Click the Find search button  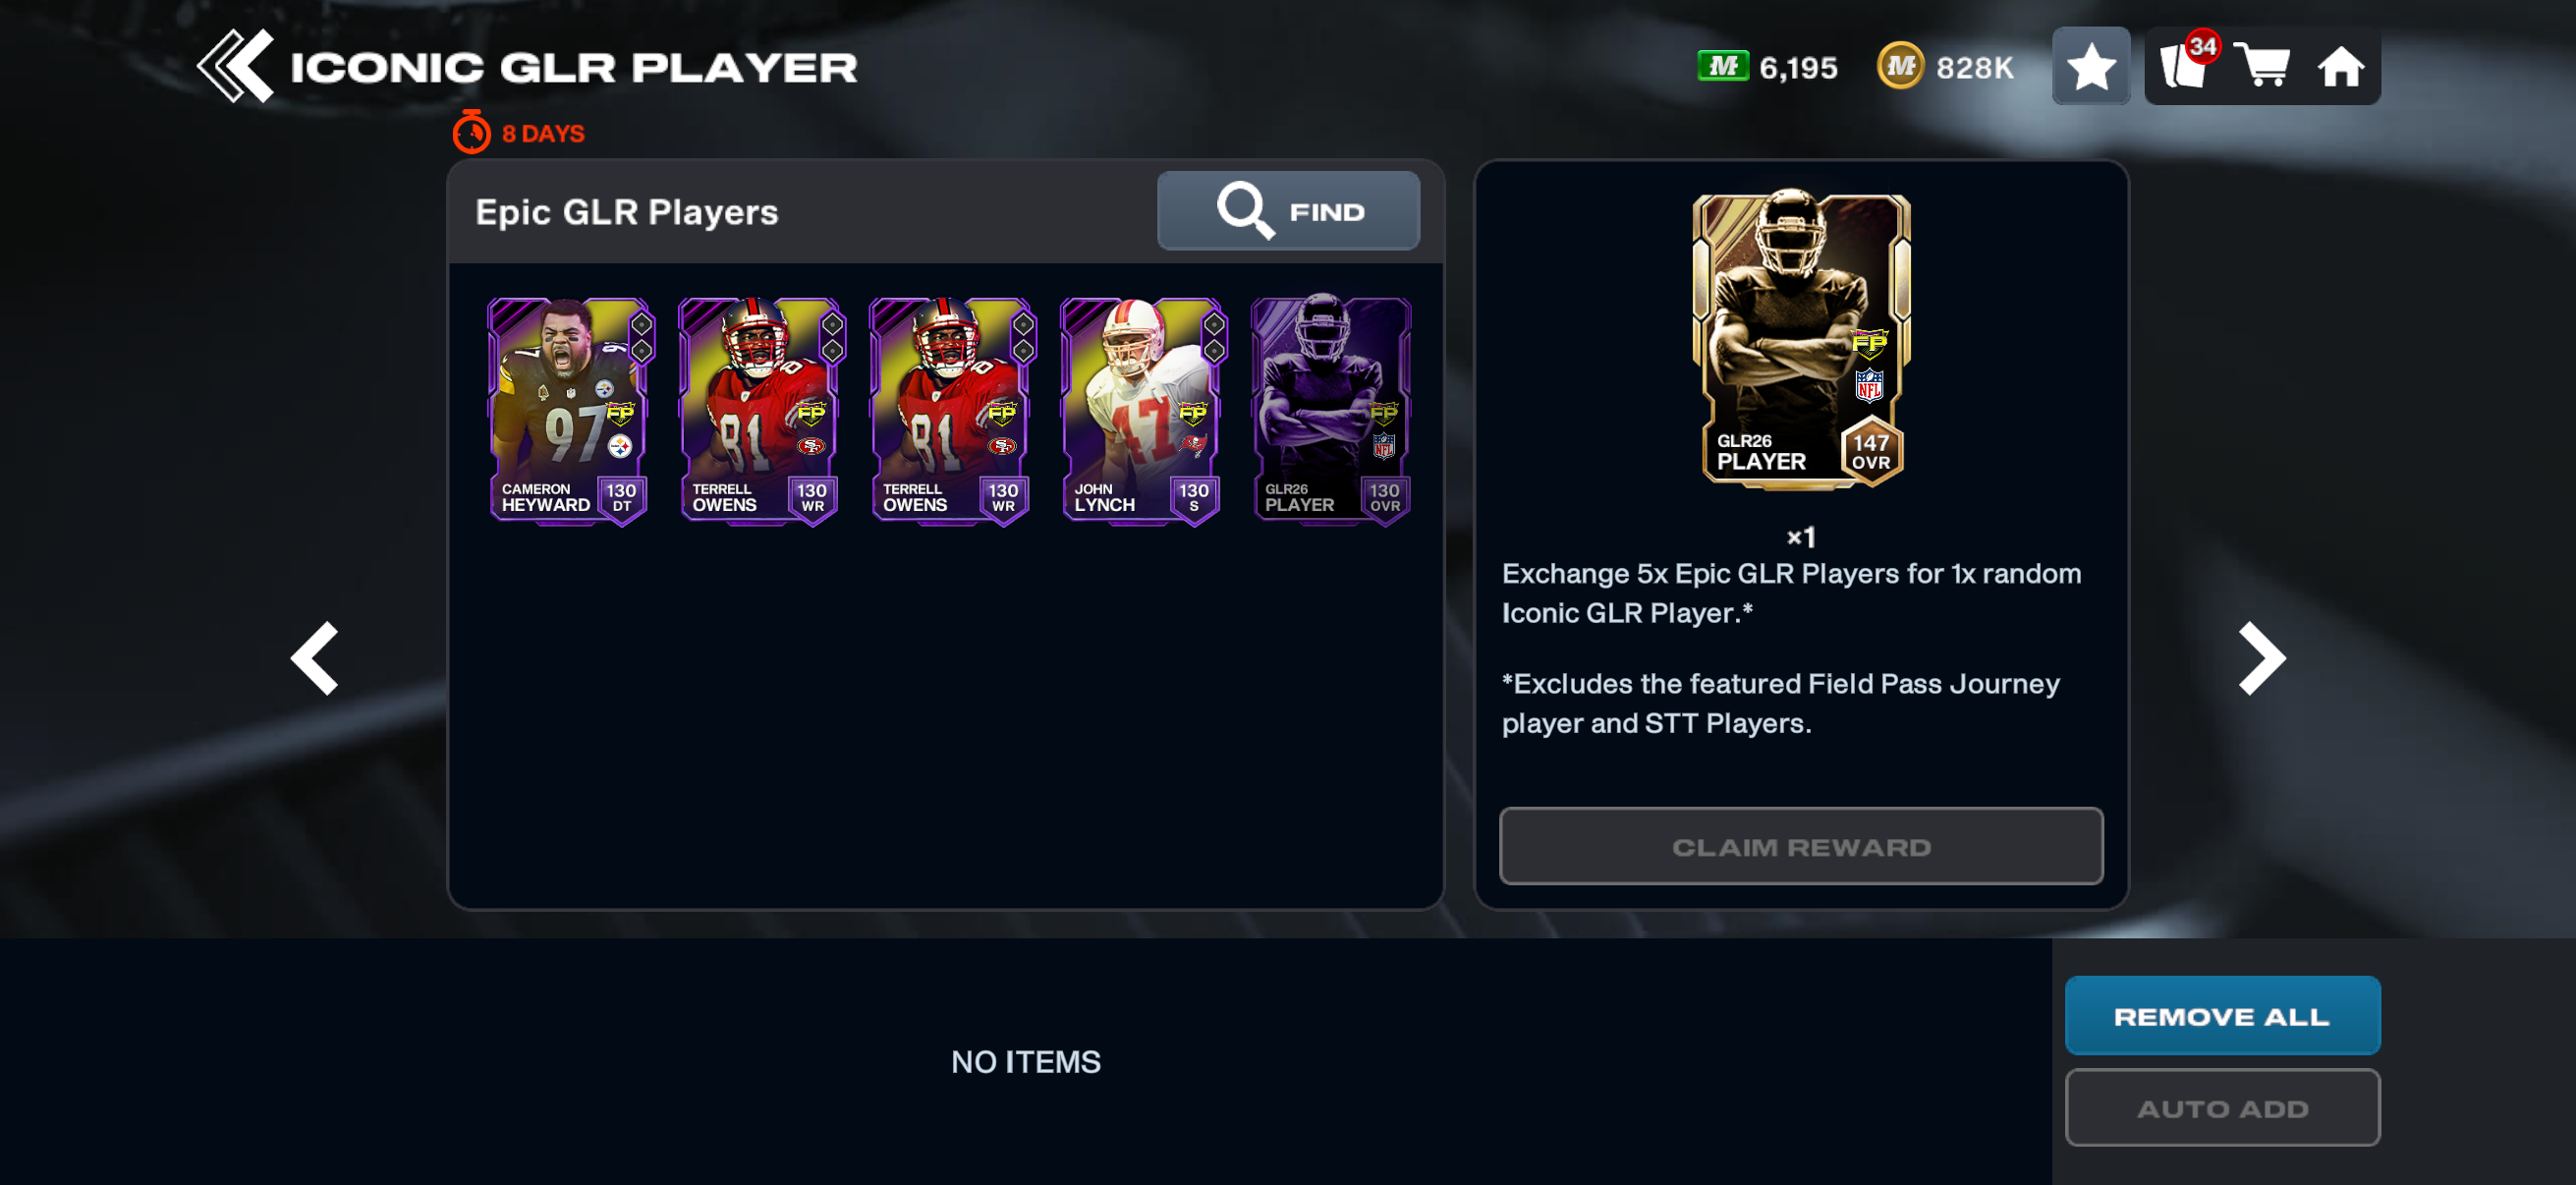pos(1288,210)
